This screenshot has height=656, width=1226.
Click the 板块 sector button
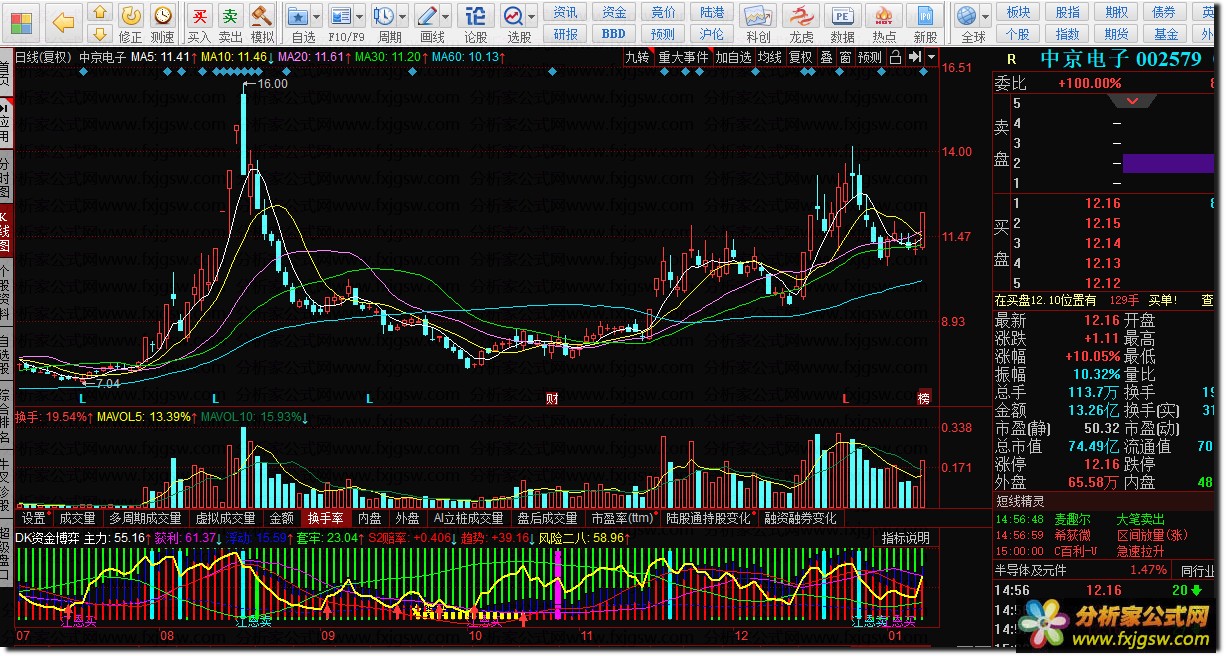point(1019,12)
